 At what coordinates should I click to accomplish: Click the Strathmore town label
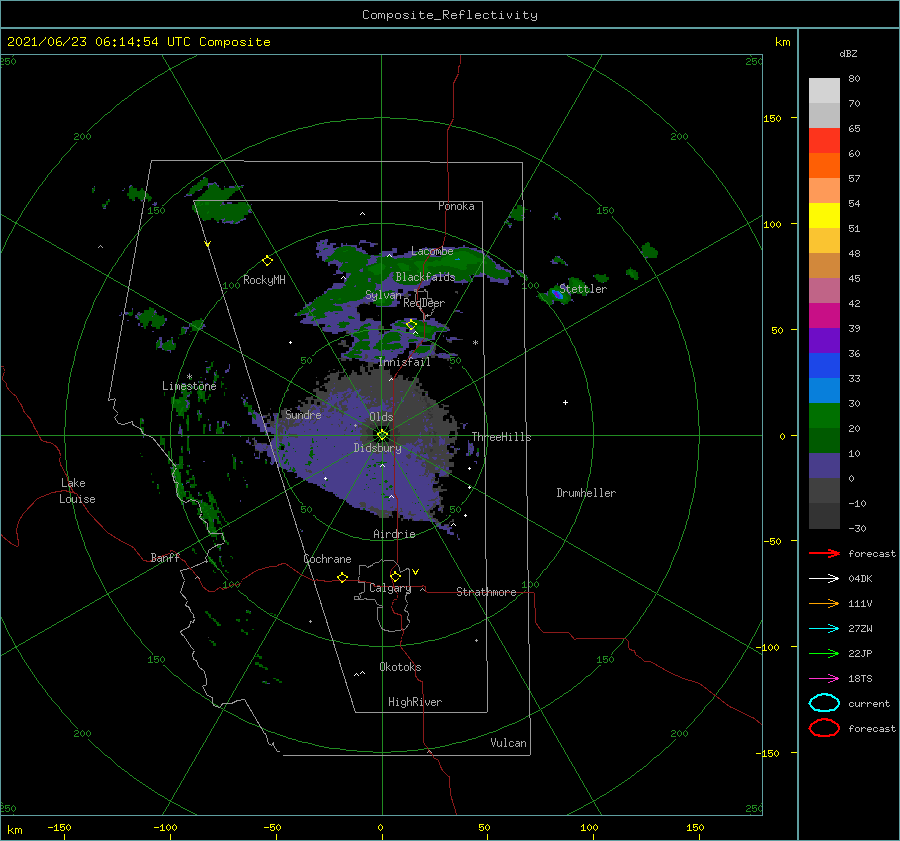(x=486, y=592)
